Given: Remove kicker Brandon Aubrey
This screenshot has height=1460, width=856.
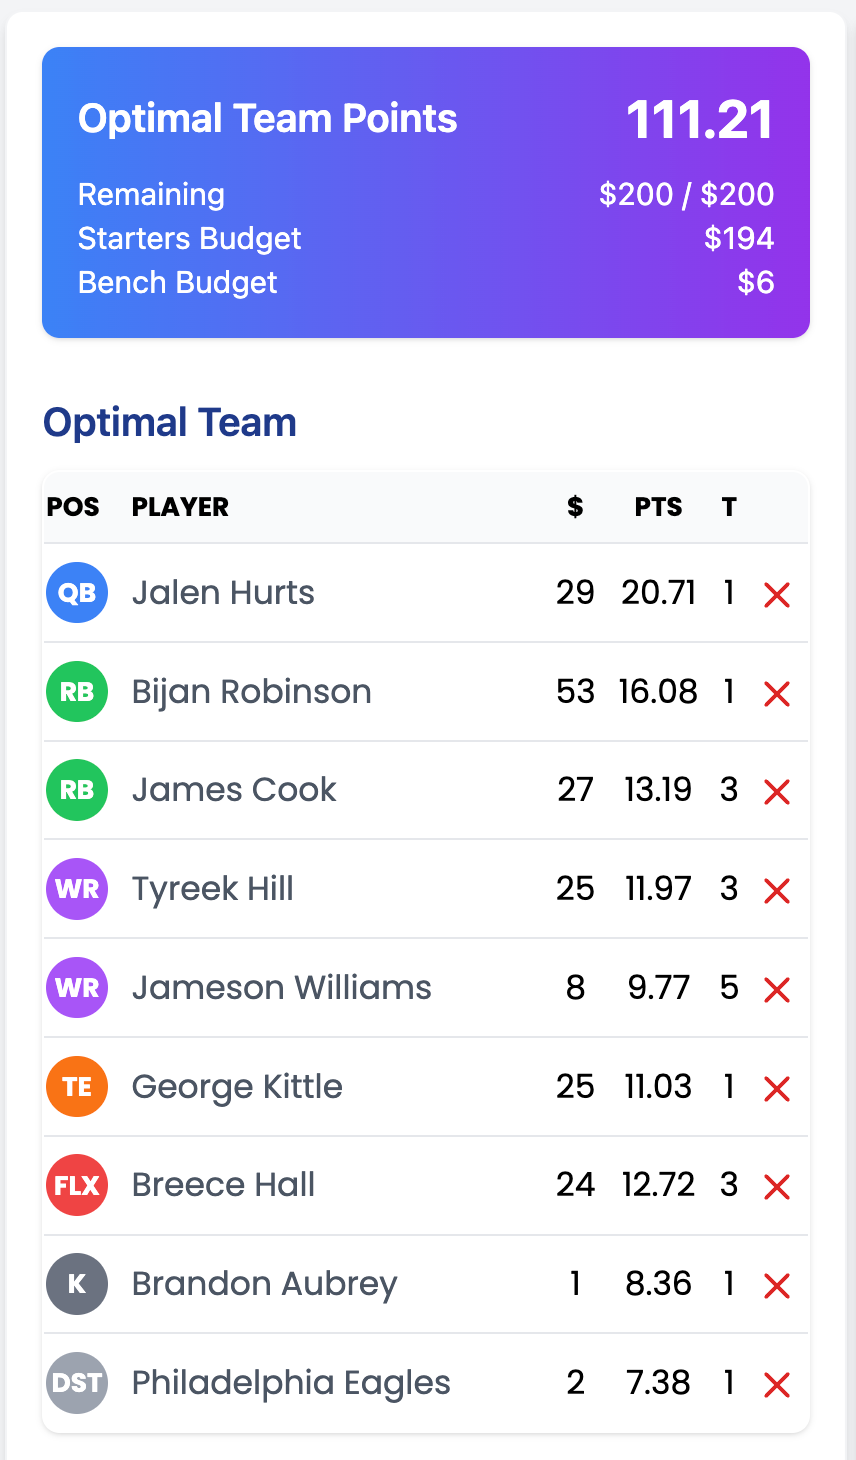Looking at the screenshot, I should coord(777,1285).
